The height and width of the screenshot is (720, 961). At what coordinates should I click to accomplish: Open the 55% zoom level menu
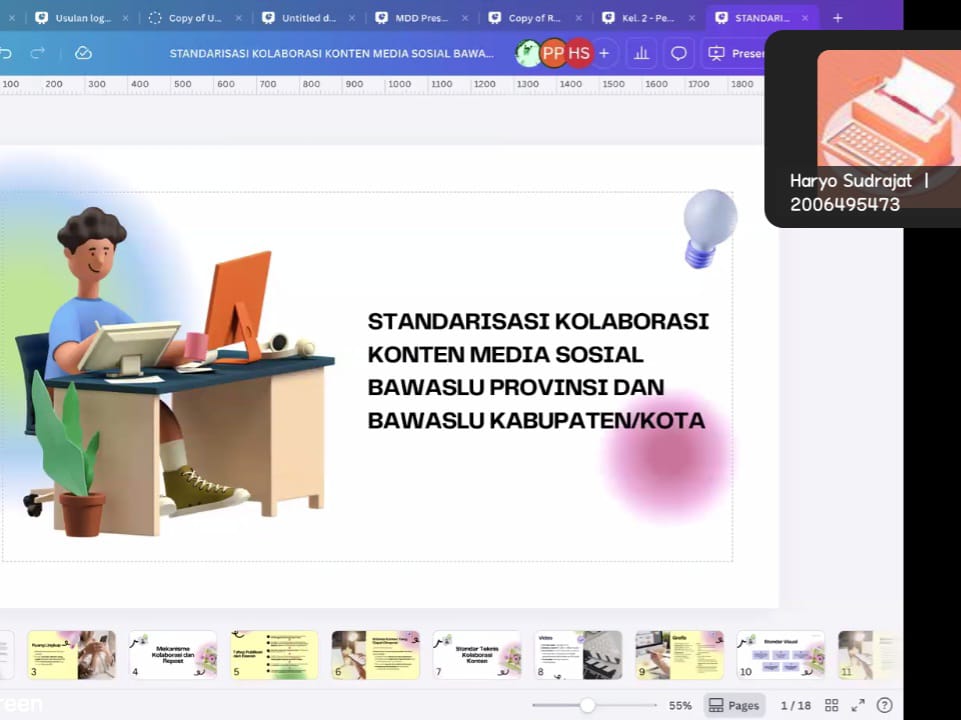[x=680, y=705]
